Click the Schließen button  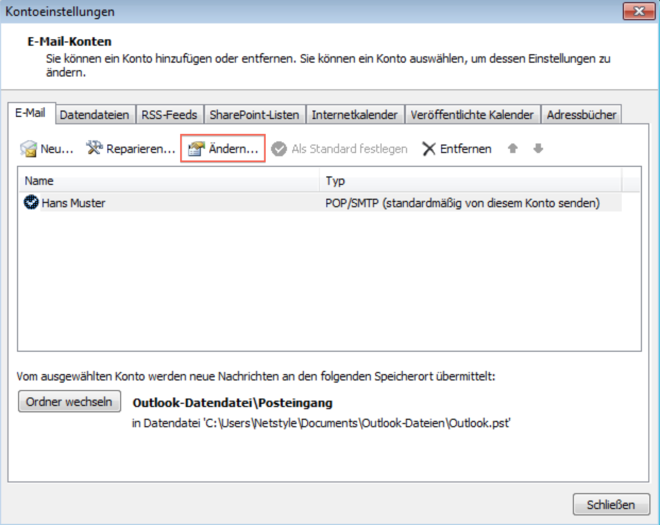[611, 504]
